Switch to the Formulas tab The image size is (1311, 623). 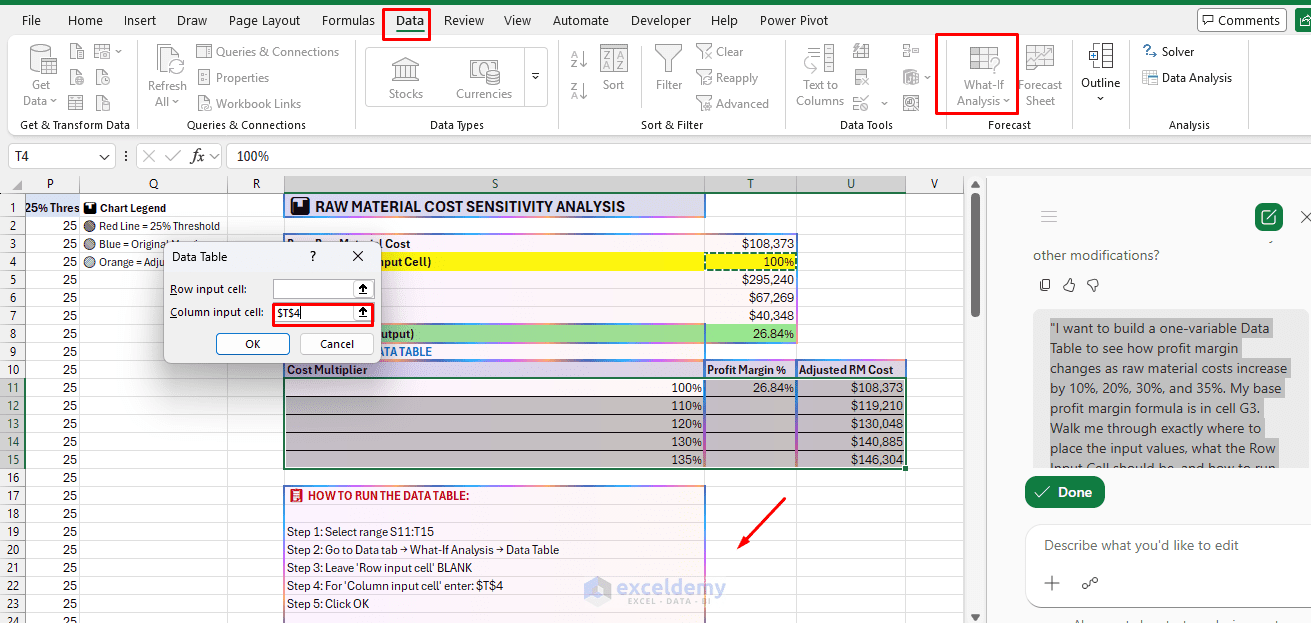pyautogui.click(x=348, y=21)
